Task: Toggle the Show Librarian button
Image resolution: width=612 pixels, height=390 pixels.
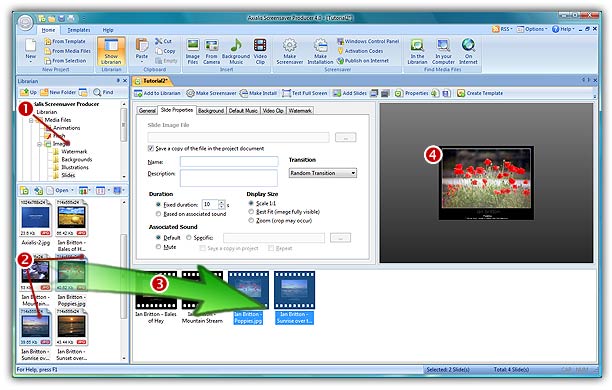Action: (x=111, y=51)
